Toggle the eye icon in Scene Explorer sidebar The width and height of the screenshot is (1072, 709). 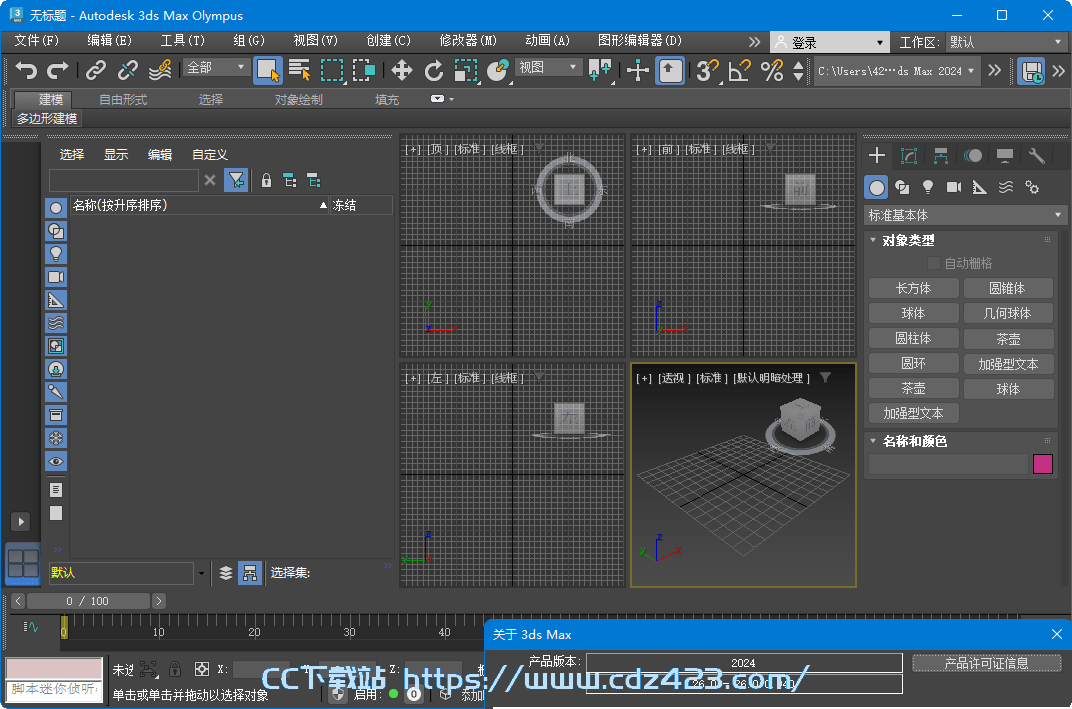point(56,461)
